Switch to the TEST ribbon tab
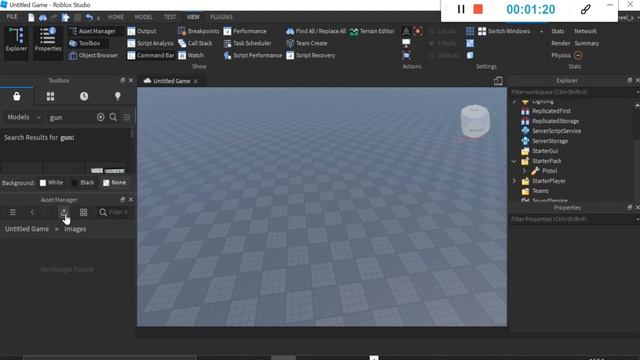 click(x=170, y=17)
